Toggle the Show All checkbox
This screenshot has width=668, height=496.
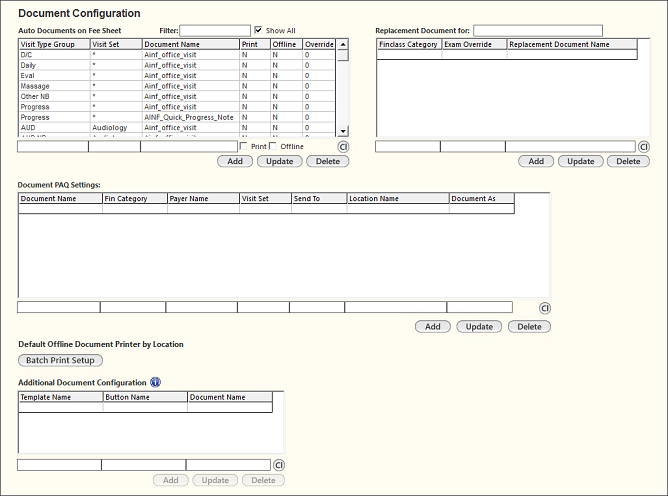pos(258,30)
